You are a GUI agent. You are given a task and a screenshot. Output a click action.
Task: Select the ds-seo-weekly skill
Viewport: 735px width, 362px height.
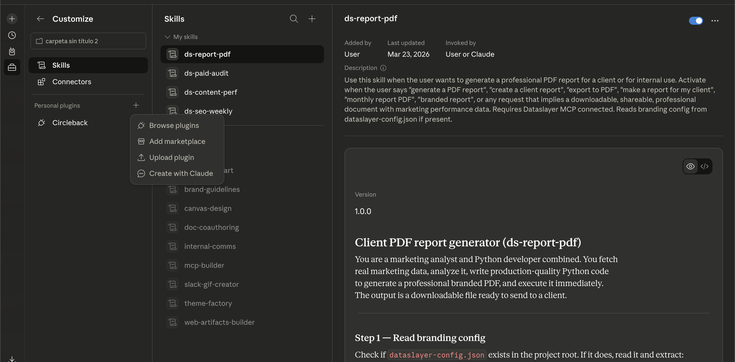point(242,111)
